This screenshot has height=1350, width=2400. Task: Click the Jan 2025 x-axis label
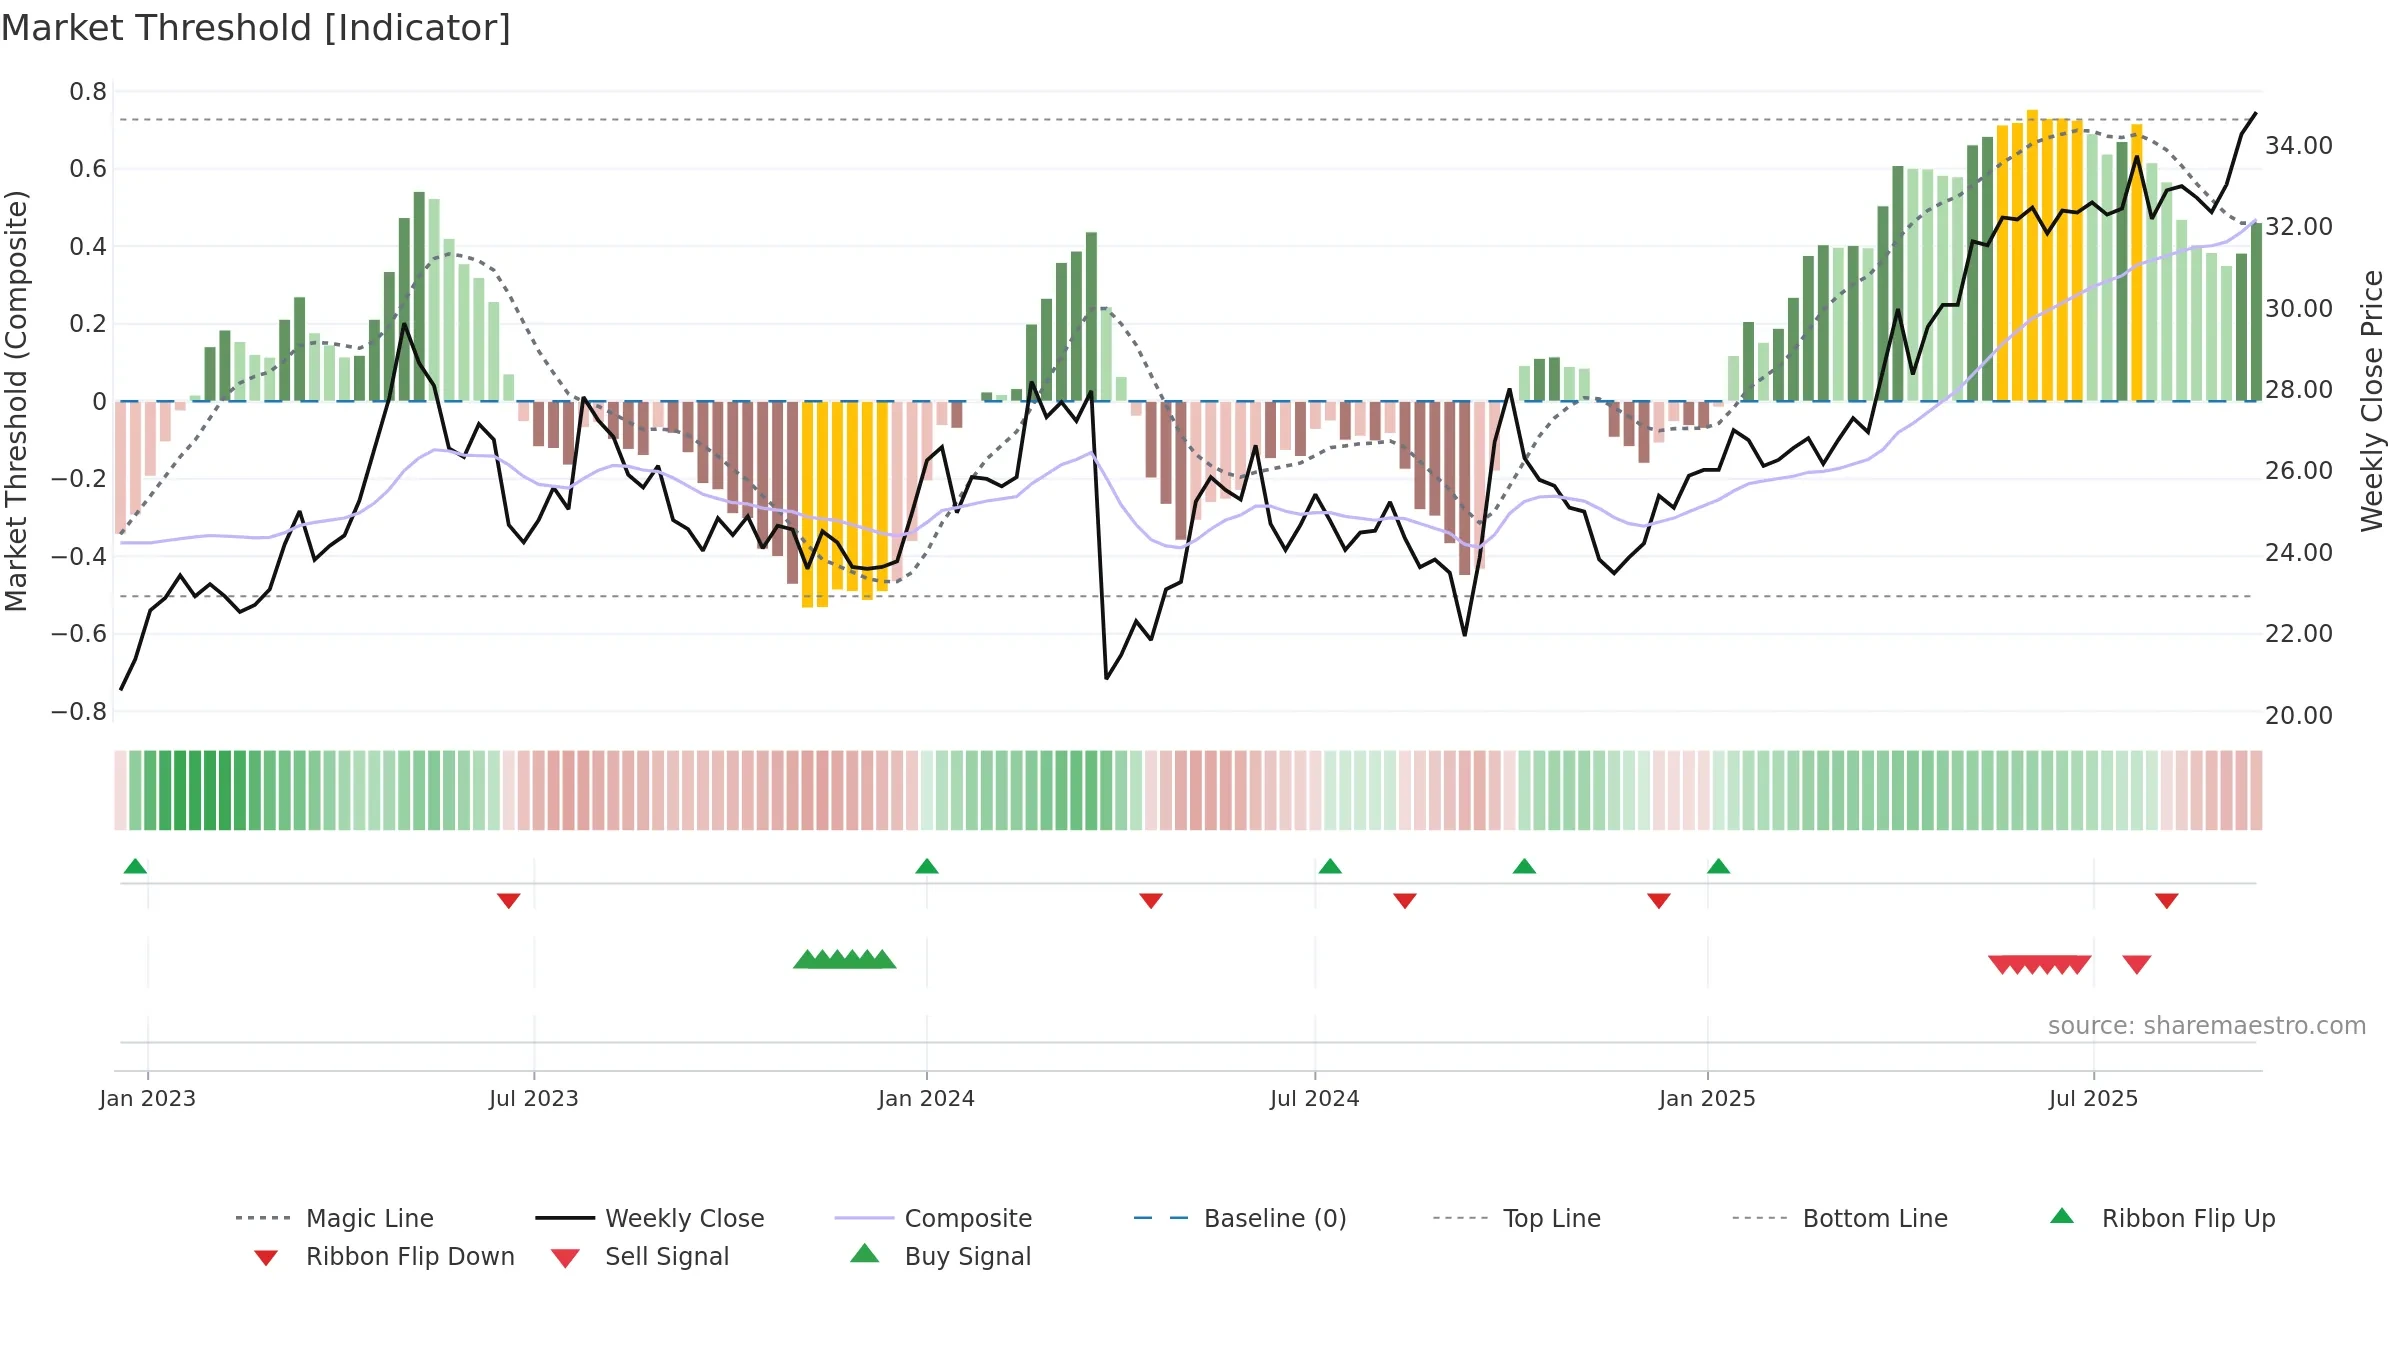click(x=1708, y=1098)
